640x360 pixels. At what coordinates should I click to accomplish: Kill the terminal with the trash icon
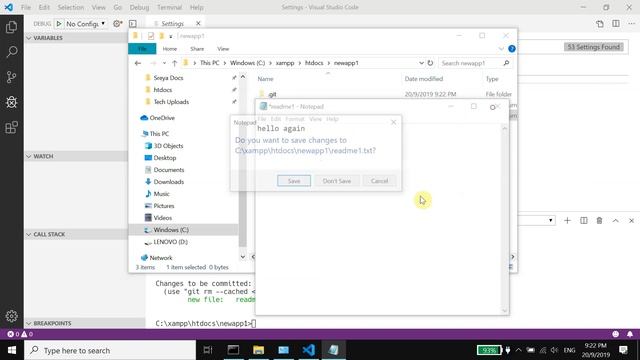599,220
